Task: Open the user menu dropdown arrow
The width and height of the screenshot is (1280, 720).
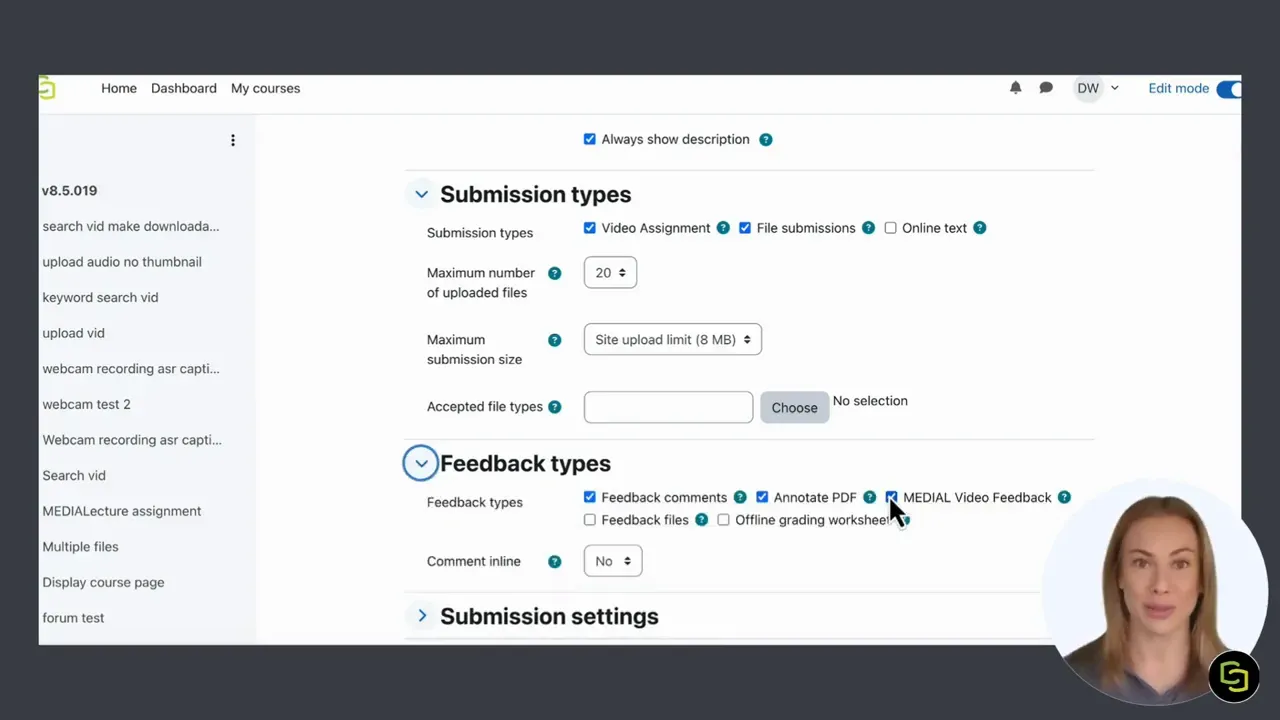Action: pos(1115,88)
